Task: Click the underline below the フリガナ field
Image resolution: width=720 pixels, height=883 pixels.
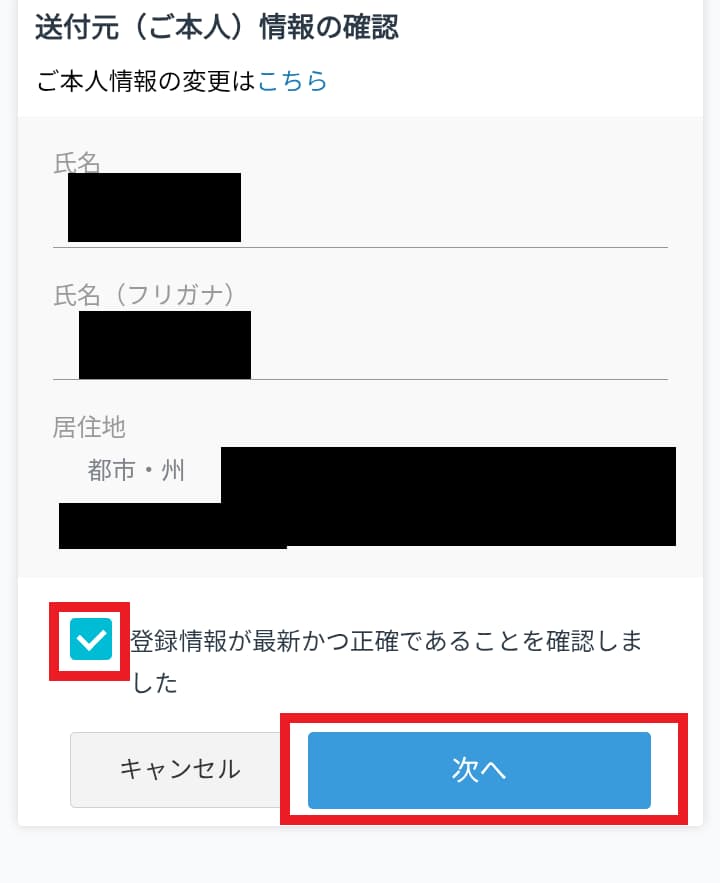Action: pos(360,380)
